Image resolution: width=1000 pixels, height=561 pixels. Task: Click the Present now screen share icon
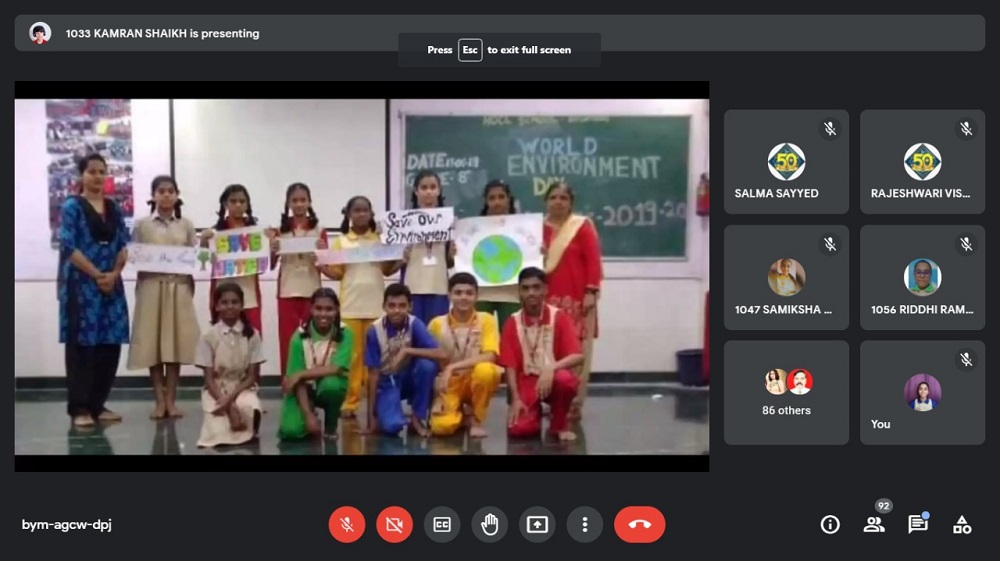pyautogui.click(x=537, y=524)
